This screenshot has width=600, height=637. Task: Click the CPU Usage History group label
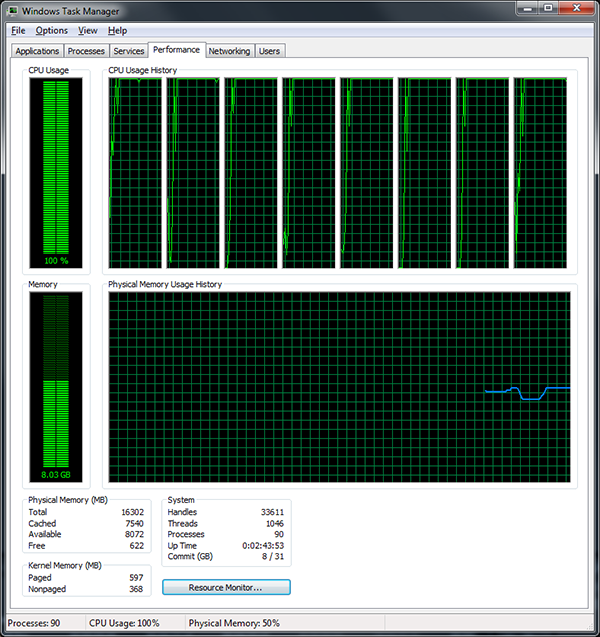pos(143,70)
